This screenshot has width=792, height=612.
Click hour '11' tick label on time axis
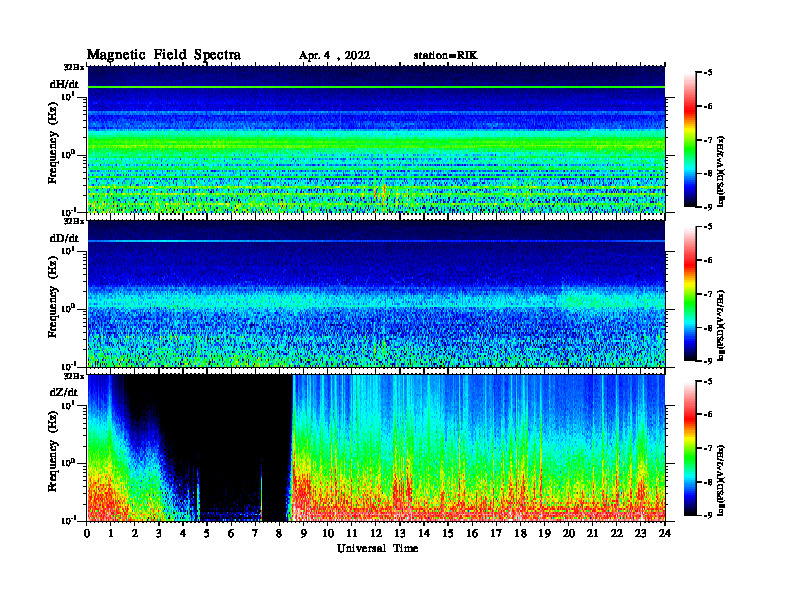tap(352, 533)
